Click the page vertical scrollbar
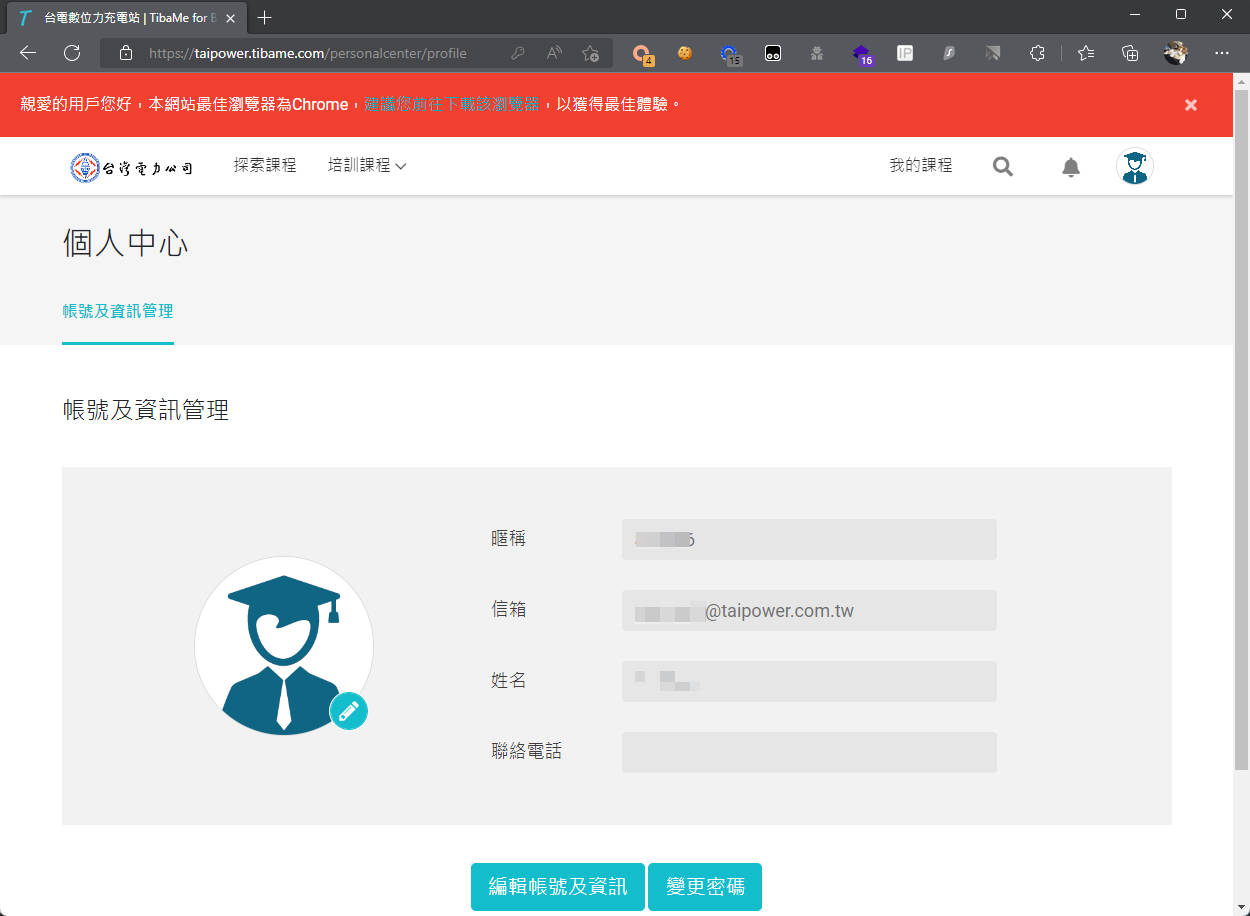This screenshot has height=916, width=1250. 1241,430
